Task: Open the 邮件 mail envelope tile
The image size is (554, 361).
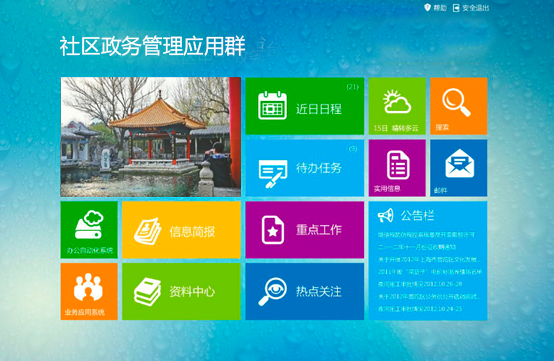Action: (459, 168)
